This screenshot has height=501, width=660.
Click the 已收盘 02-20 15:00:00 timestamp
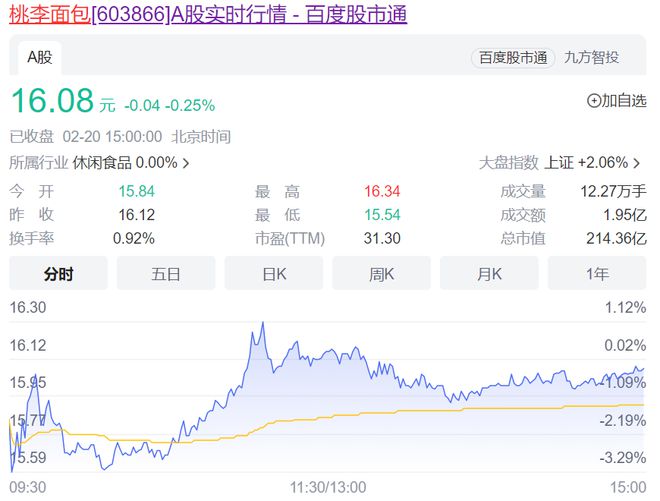pos(120,137)
